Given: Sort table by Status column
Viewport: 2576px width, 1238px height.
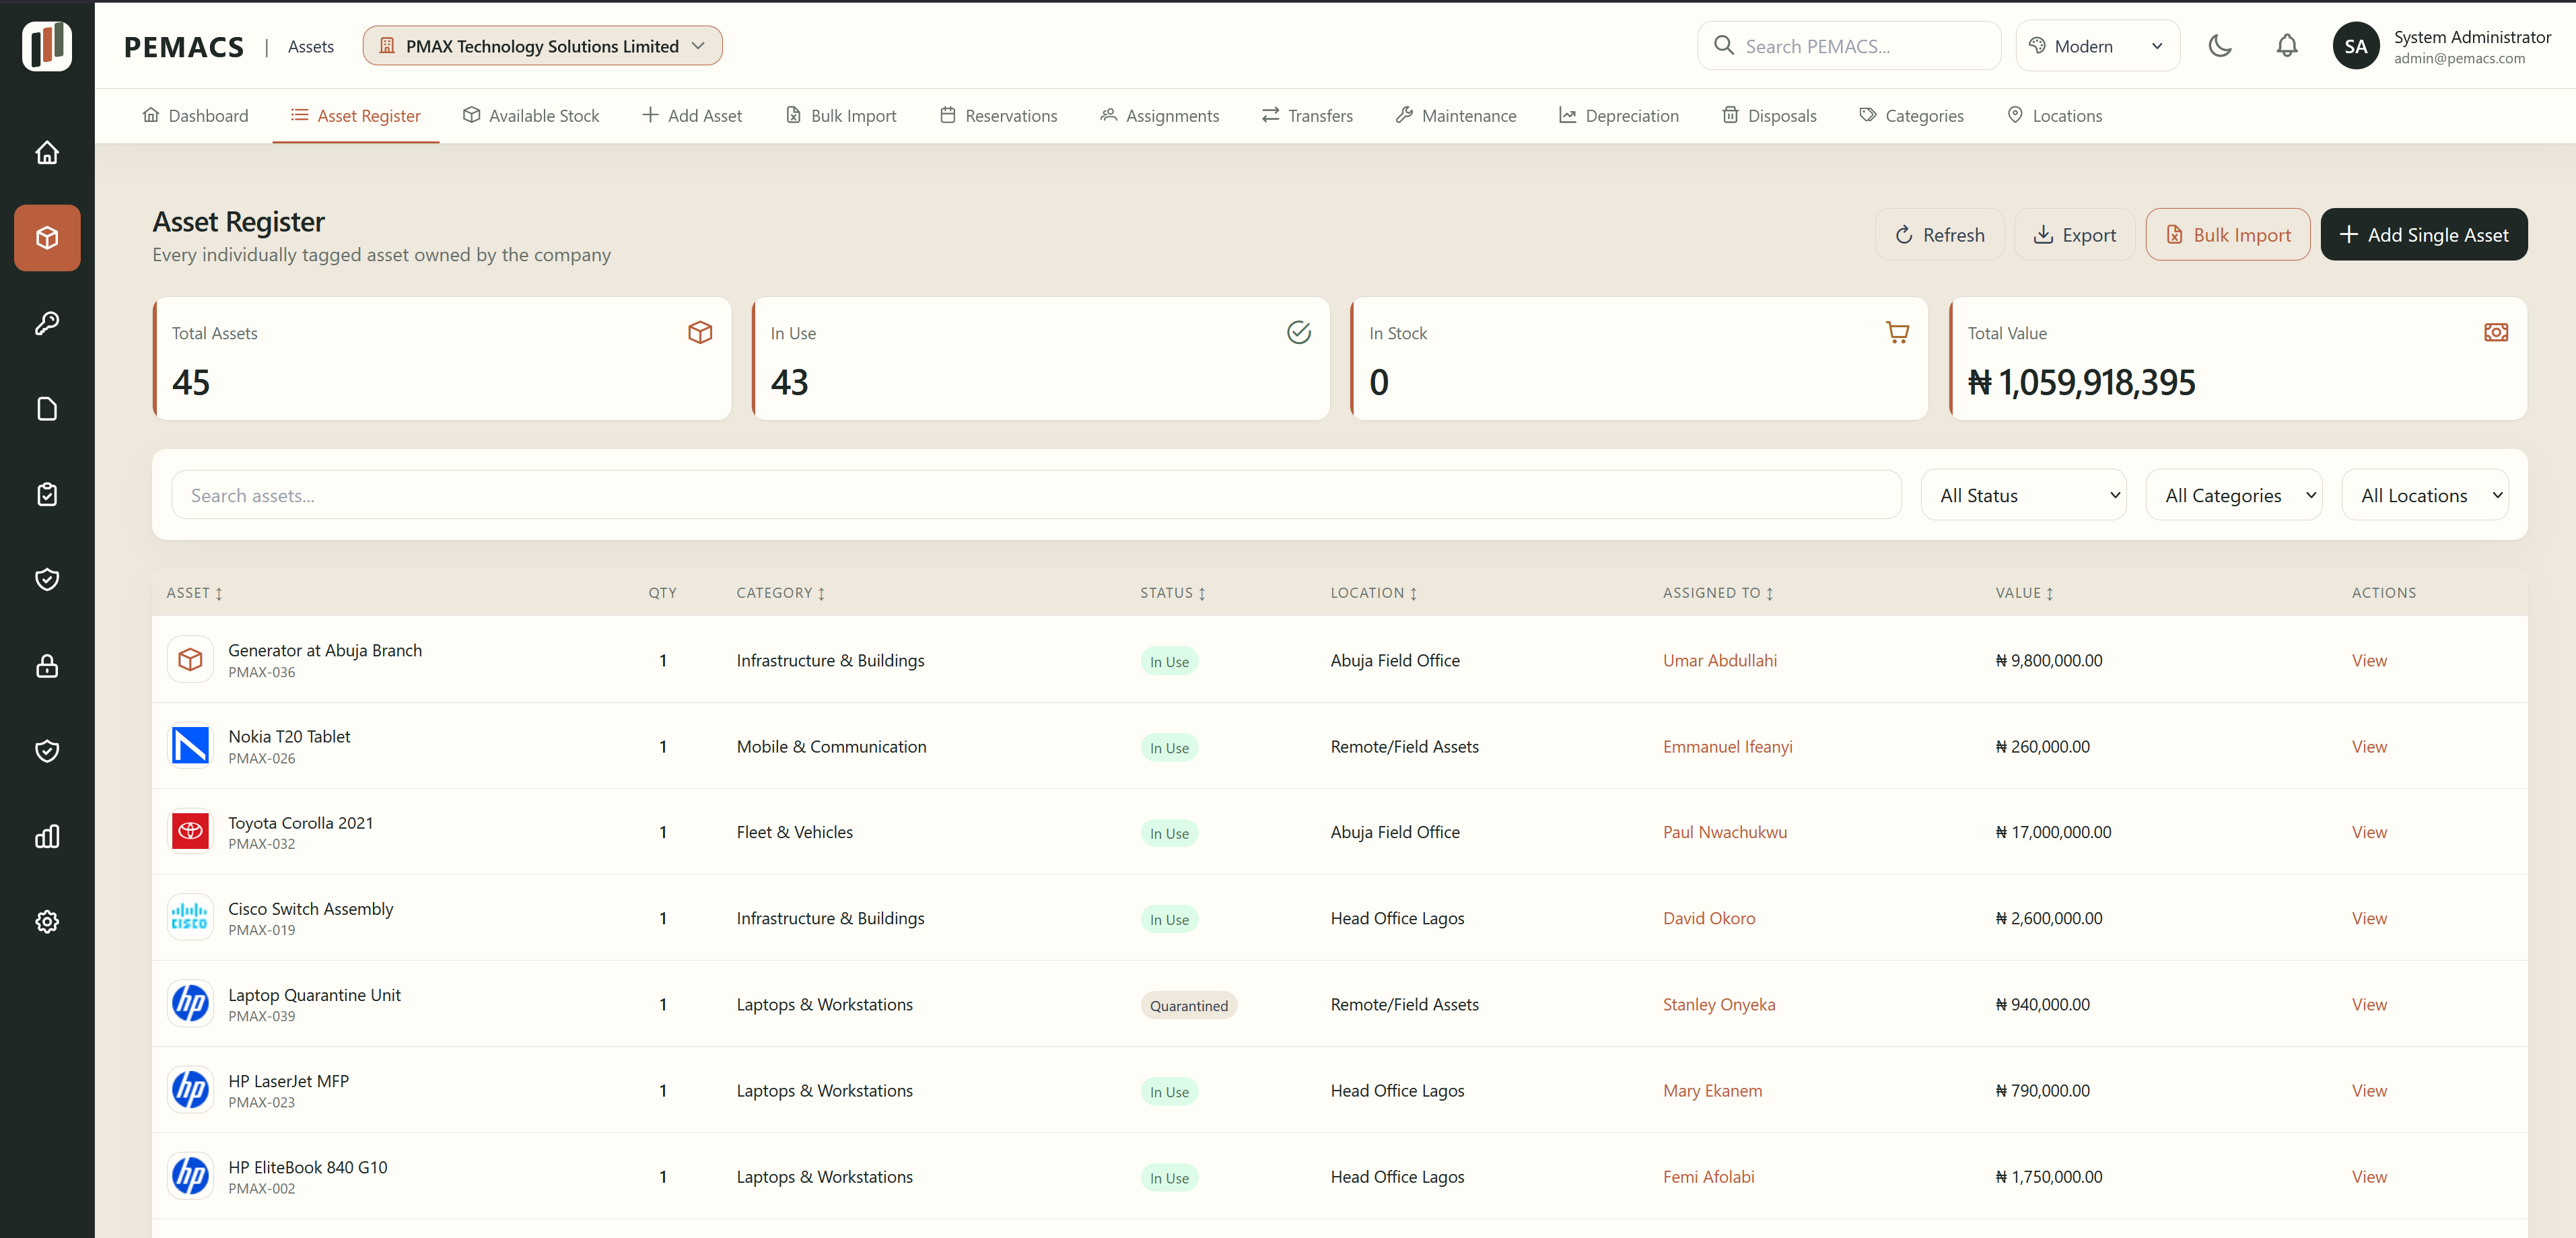Looking at the screenshot, I should tap(1173, 593).
